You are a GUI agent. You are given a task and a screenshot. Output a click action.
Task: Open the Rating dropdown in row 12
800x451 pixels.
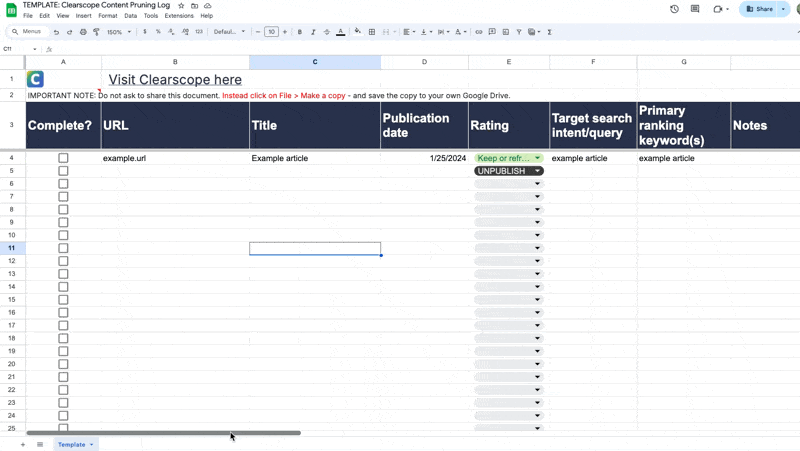[509, 261]
